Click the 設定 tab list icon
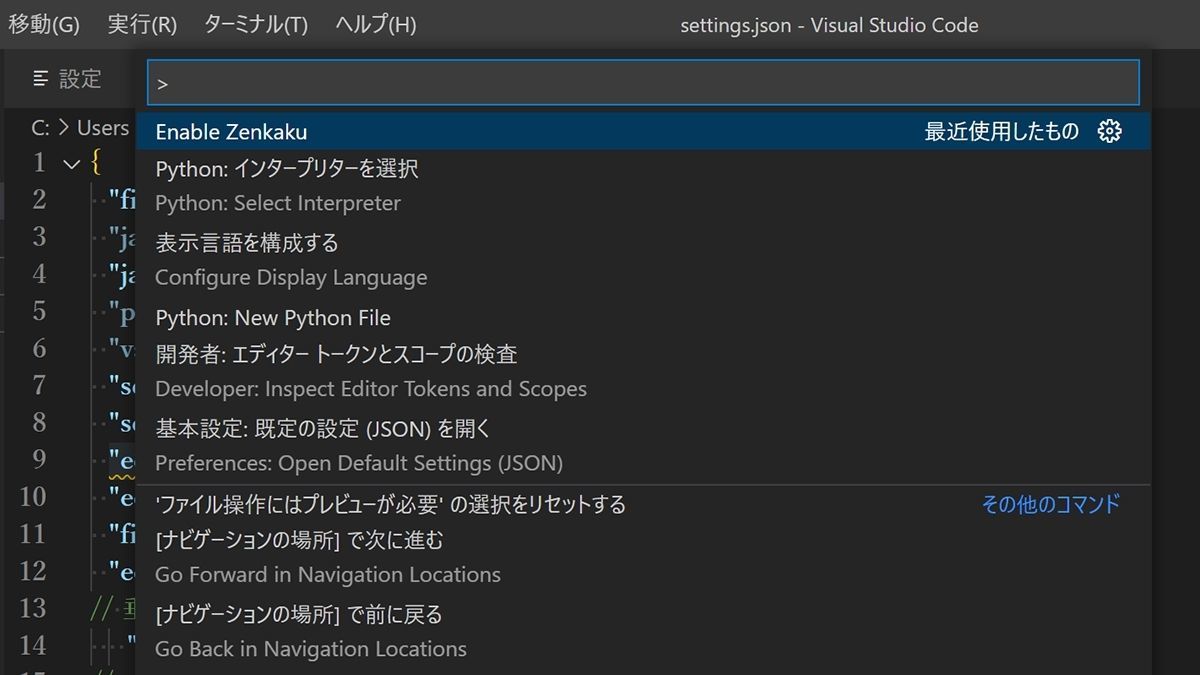Viewport: 1200px width, 675px height. (x=40, y=79)
